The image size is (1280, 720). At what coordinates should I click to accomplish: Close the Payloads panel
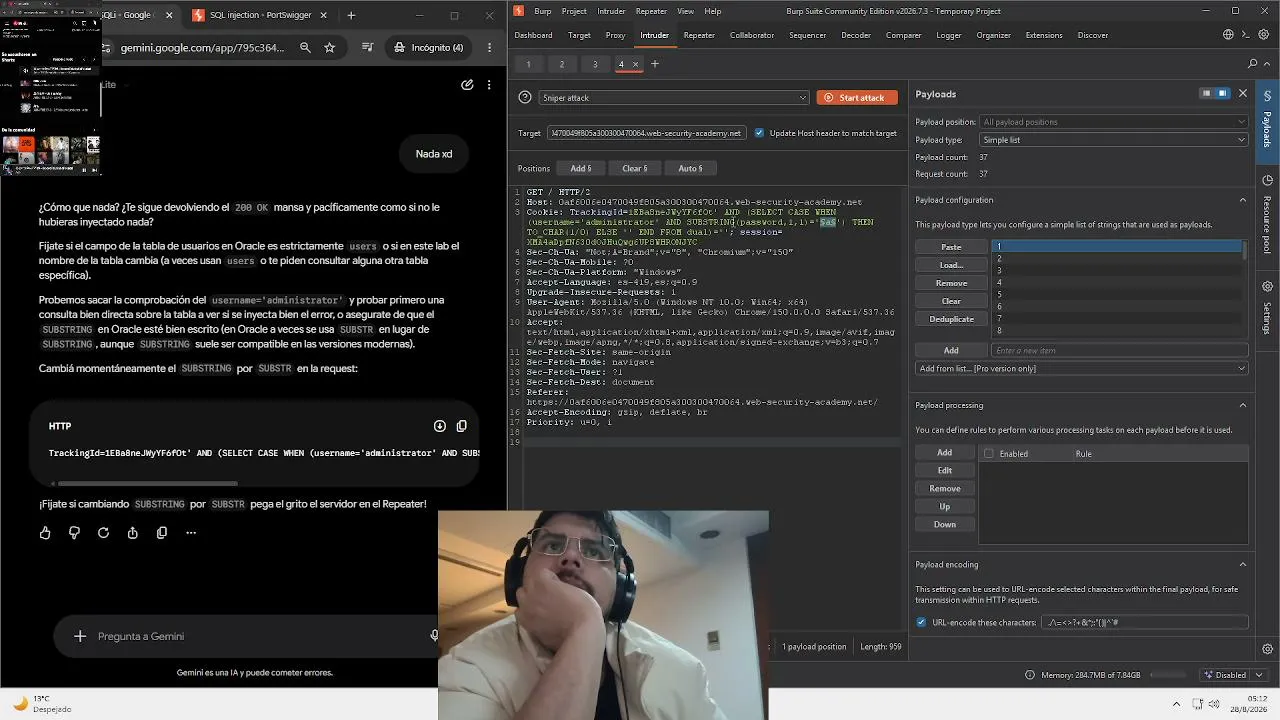pos(1243,94)
